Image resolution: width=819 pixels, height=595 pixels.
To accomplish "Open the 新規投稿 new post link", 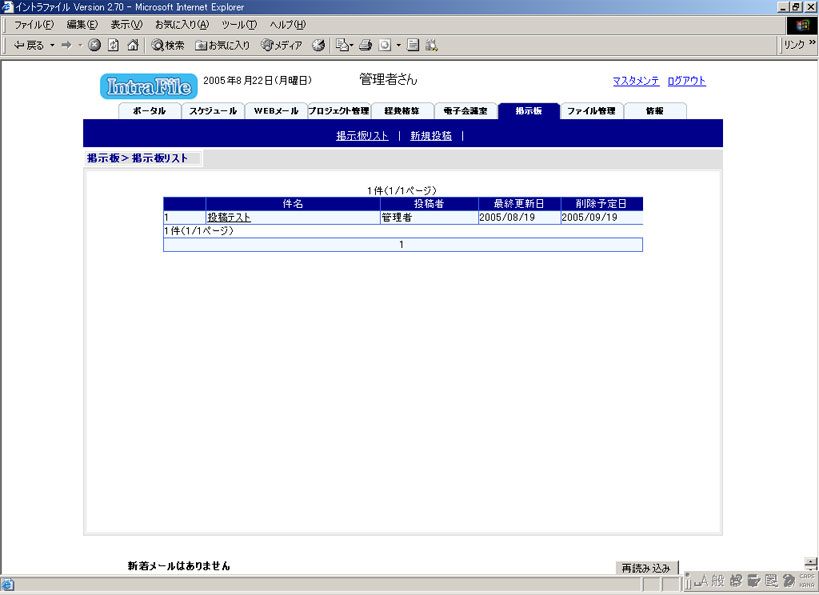I will pos(431,136).
